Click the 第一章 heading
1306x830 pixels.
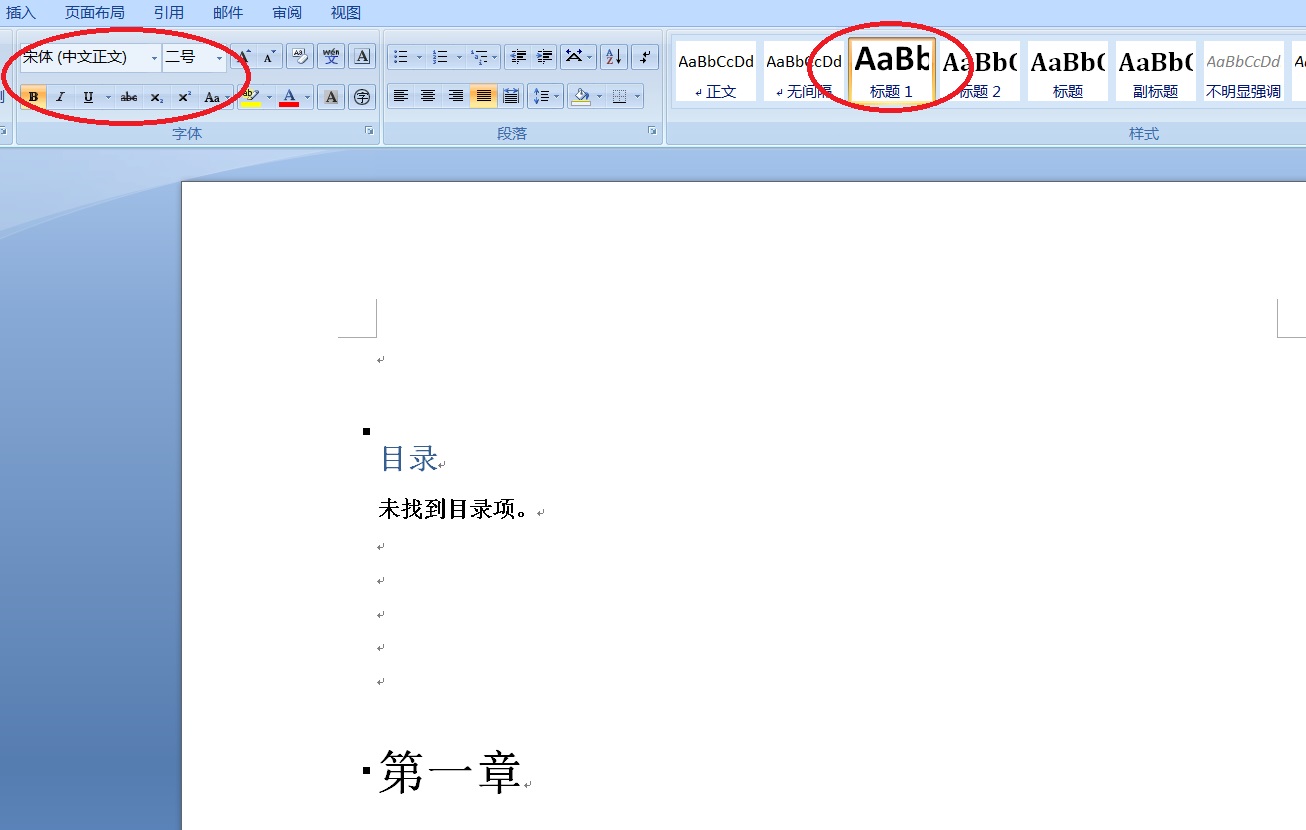tap(450, 772)
